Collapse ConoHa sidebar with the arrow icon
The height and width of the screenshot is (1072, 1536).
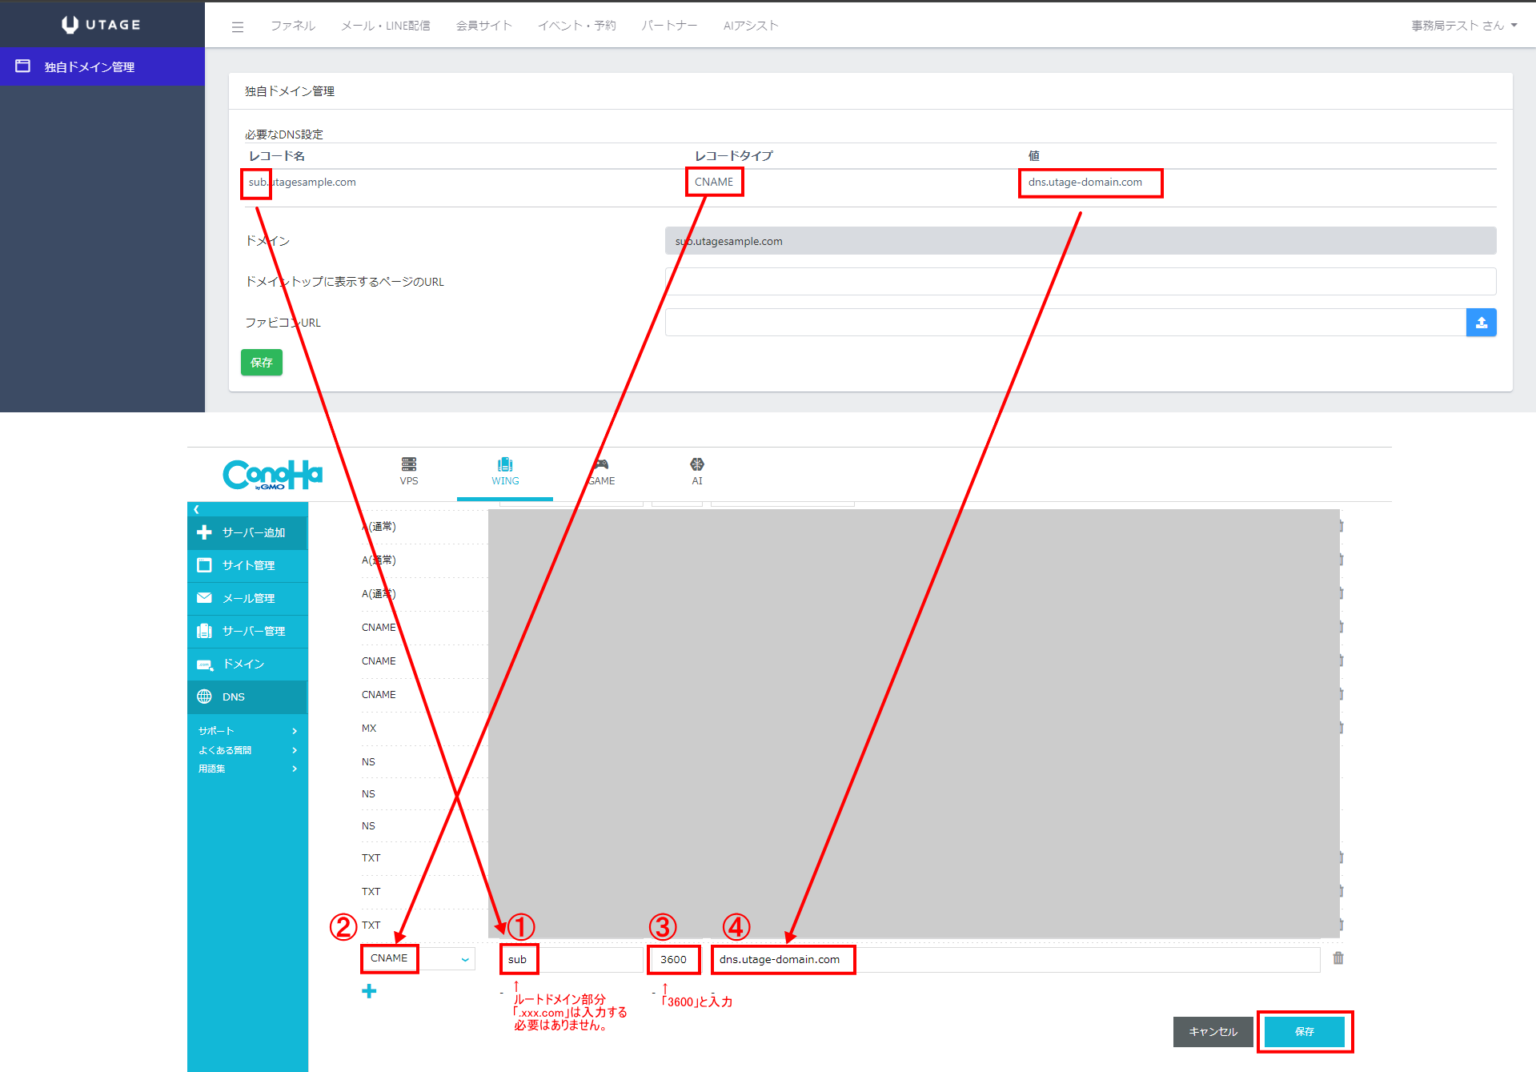tap(197, 510)
